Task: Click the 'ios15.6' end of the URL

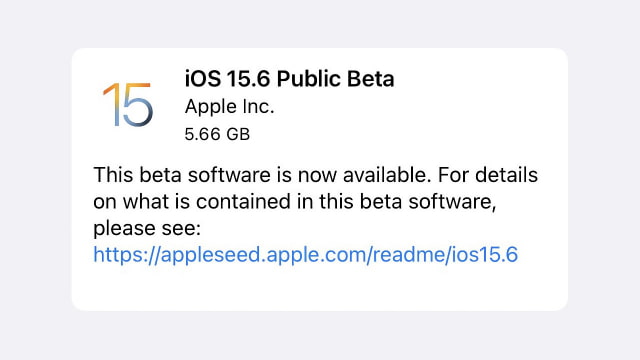Action: [x=483, y=254]
